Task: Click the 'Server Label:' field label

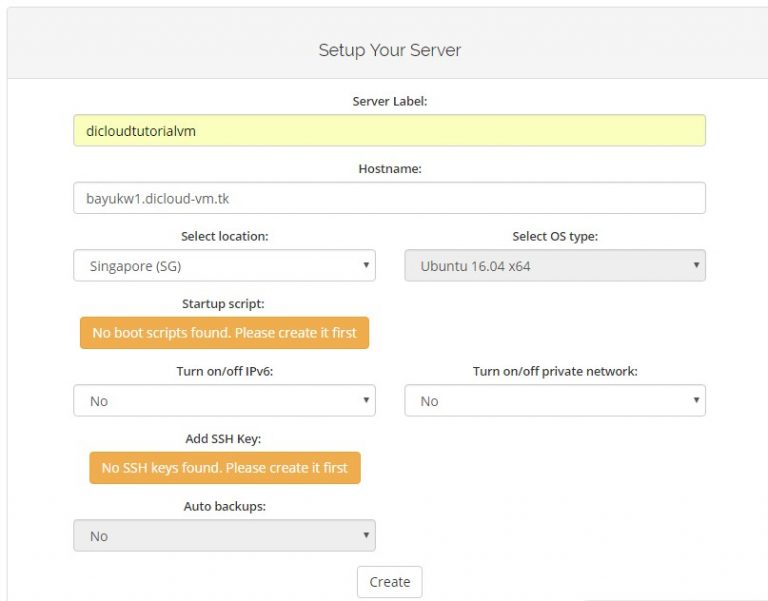Action: click(x=389, y=102)
